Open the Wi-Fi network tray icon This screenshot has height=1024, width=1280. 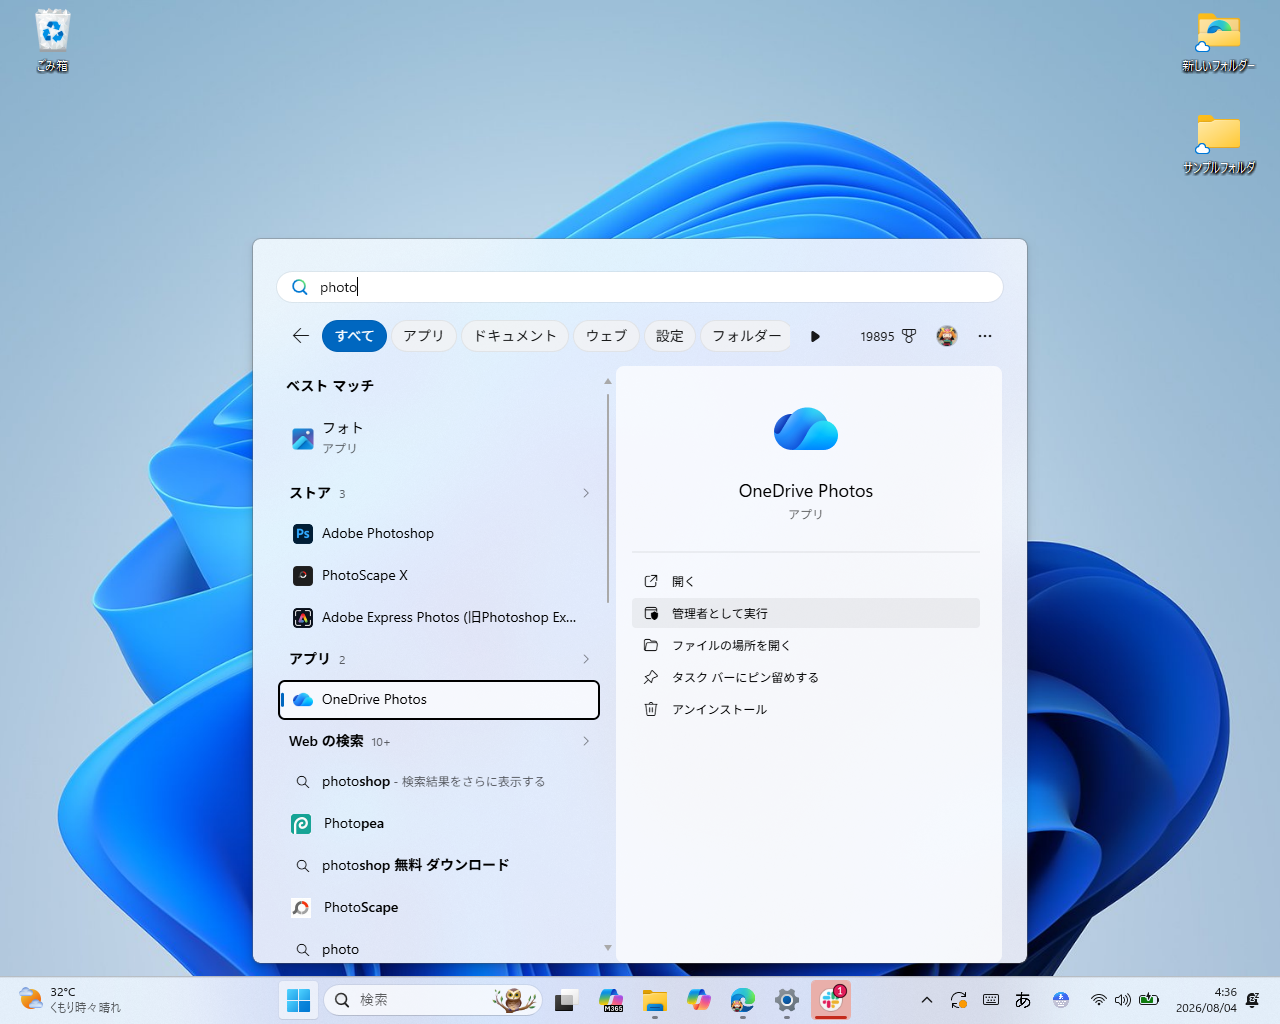(1099, 1000)
